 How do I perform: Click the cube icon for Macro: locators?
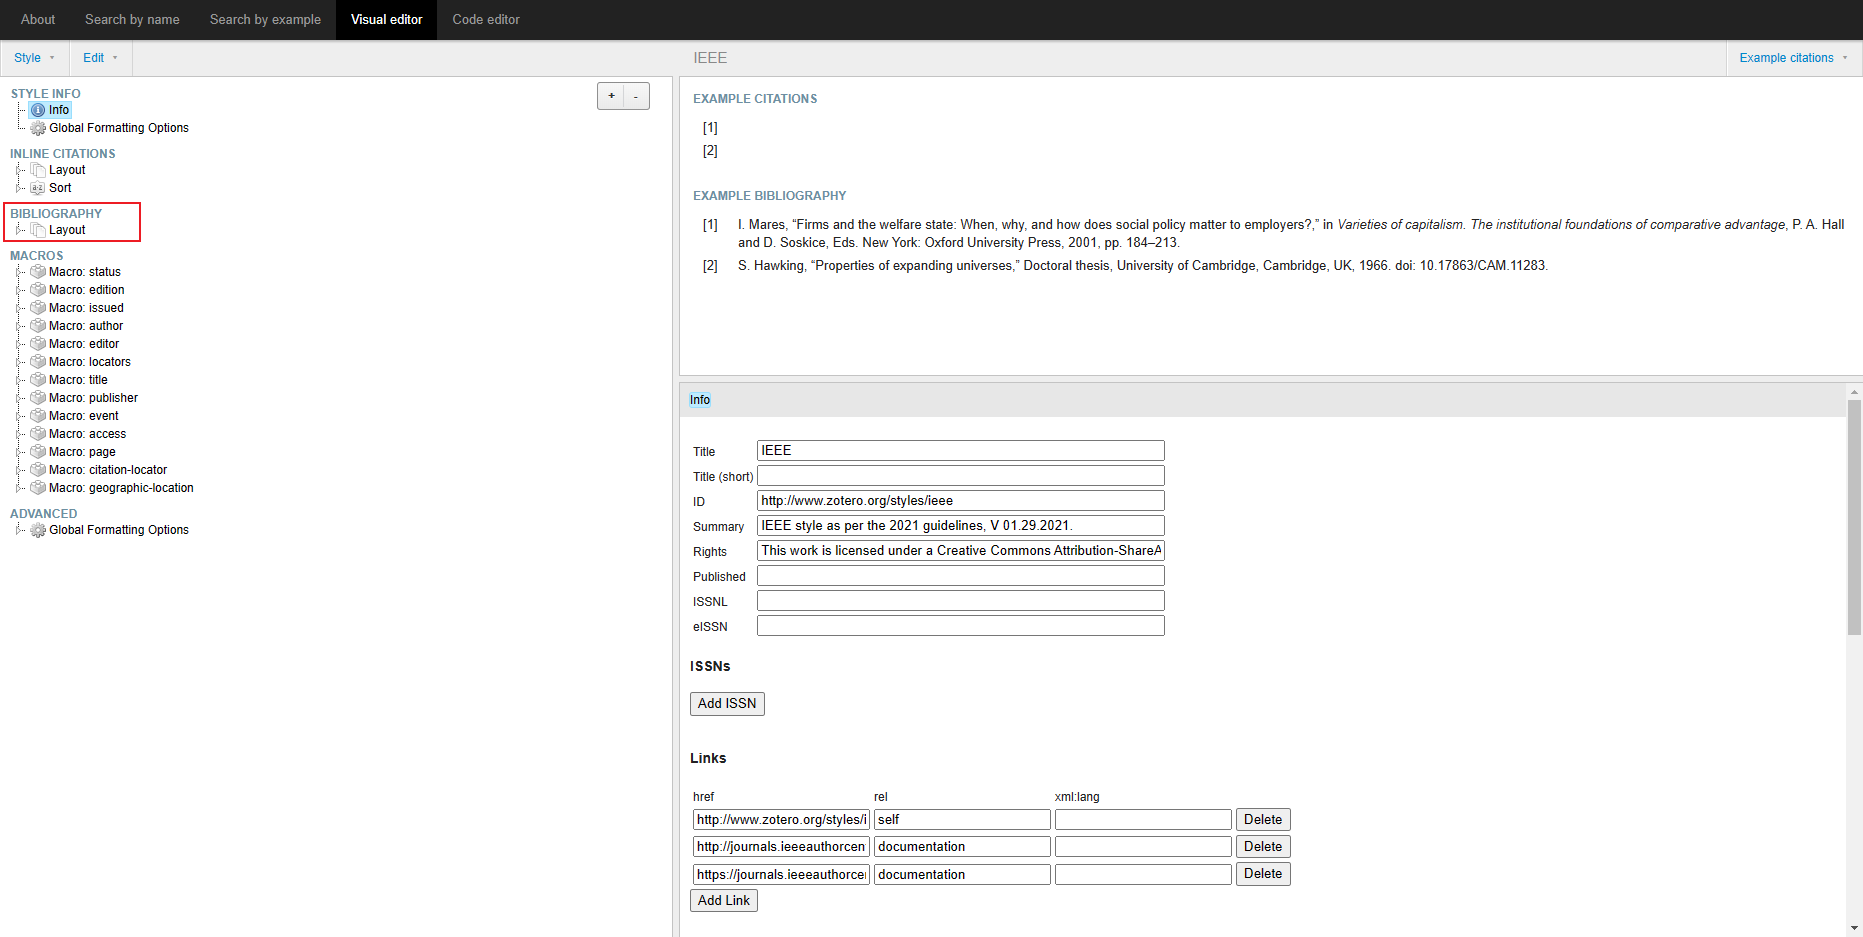(x=38, y=362)
